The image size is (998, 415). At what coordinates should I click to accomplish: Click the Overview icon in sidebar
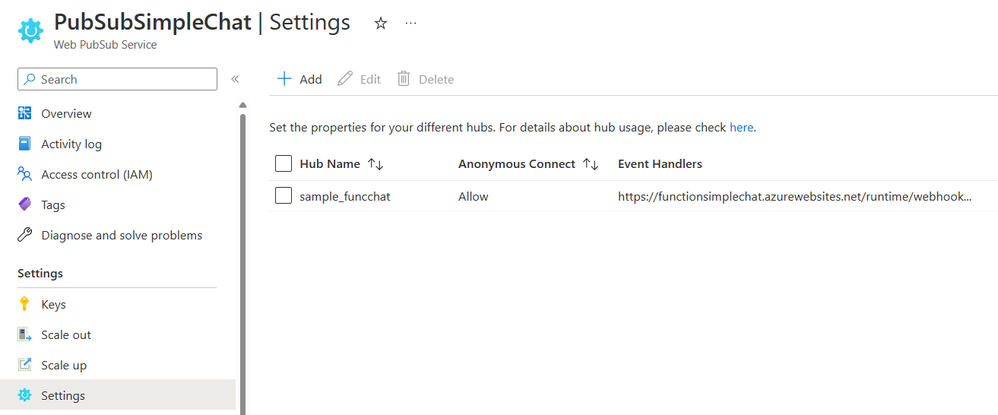(25, 113)
